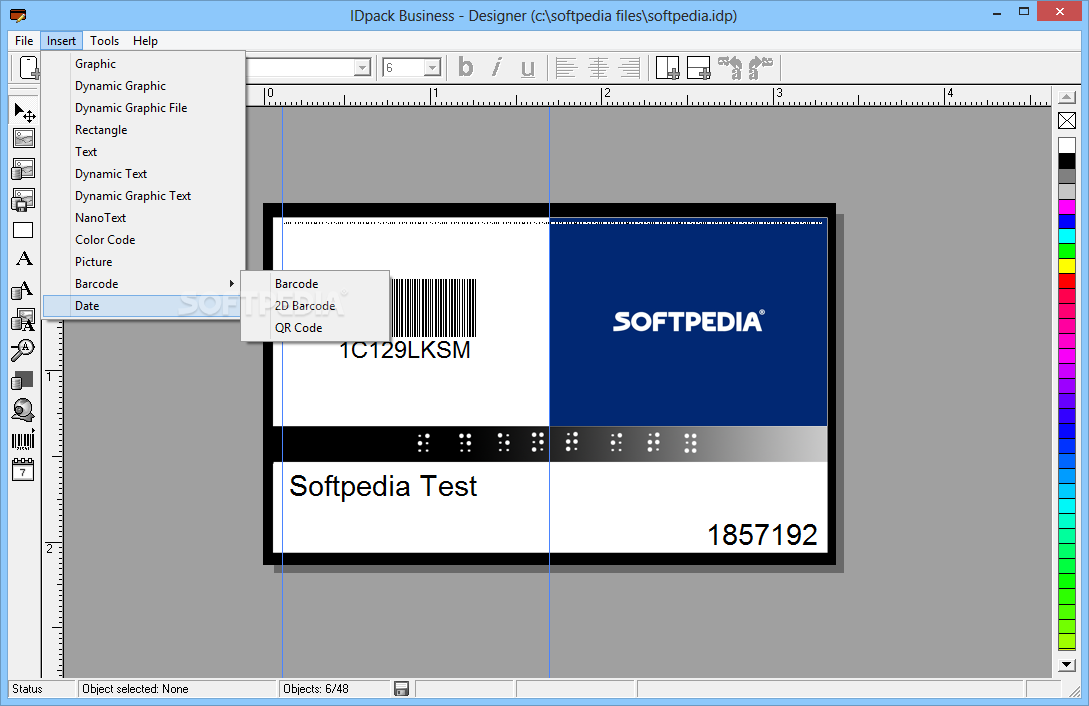Select the plain Text 'A' tool
The width and height of the screenshot is (1089, 706).
[24, 259]
